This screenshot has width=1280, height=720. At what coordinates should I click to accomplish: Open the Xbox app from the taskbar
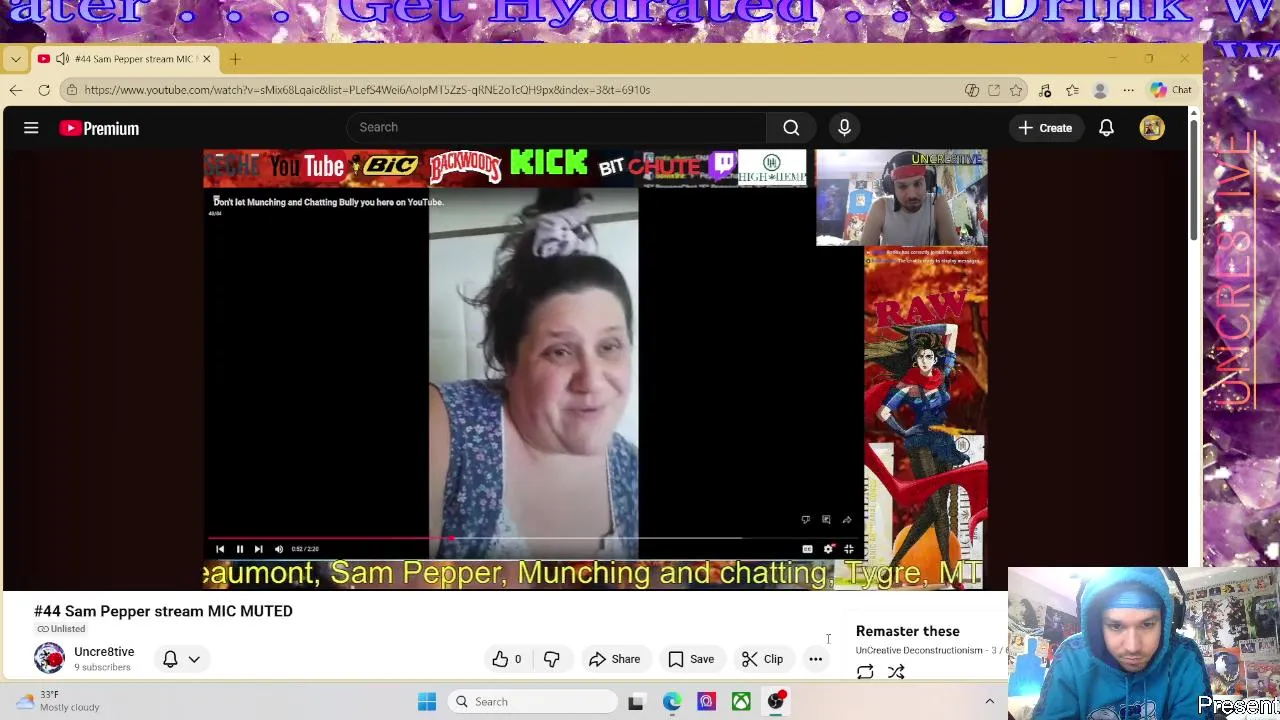(741, 701)
